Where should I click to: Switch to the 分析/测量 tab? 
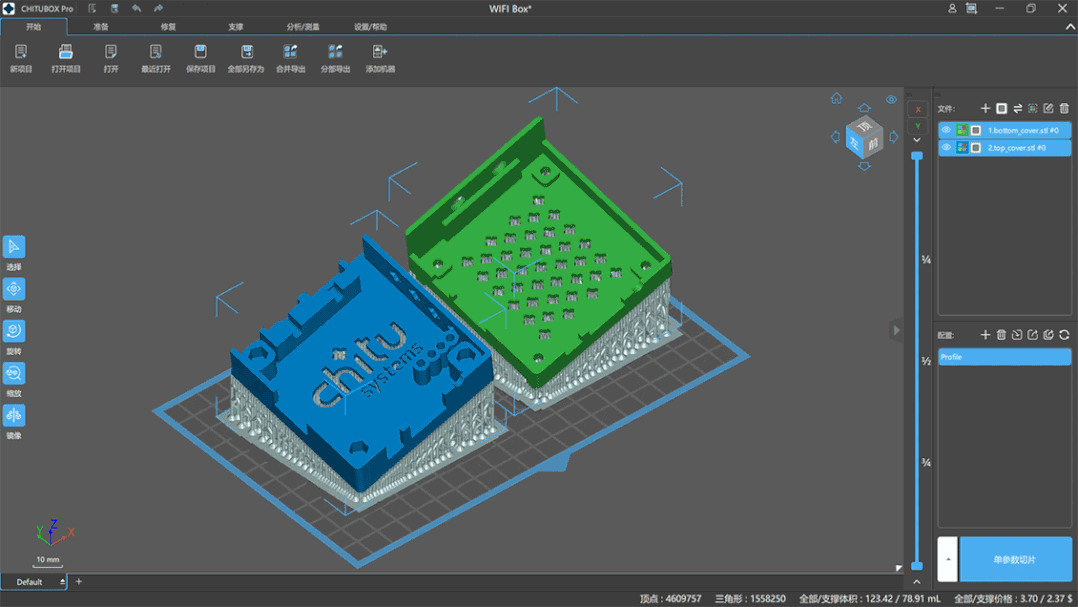click(x=303, y=27)
